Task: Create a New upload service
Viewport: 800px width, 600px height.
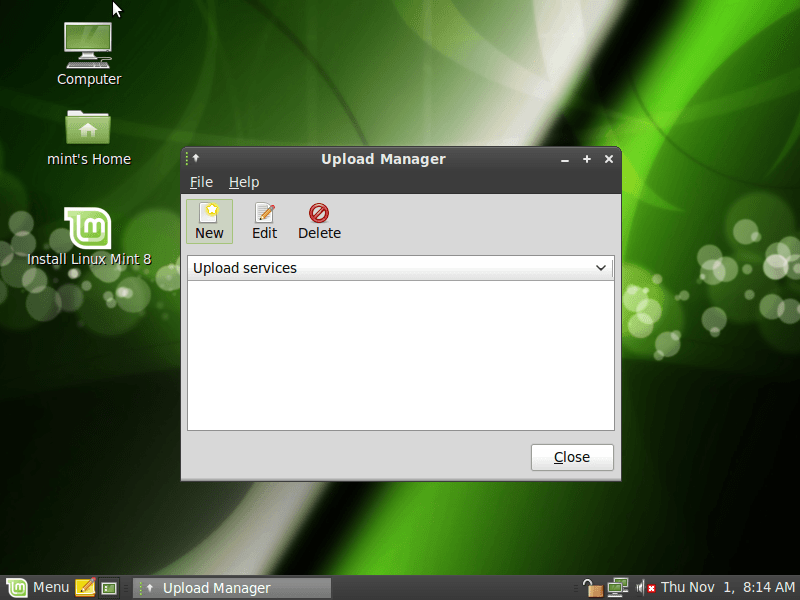Action: (x=209, y=221)
